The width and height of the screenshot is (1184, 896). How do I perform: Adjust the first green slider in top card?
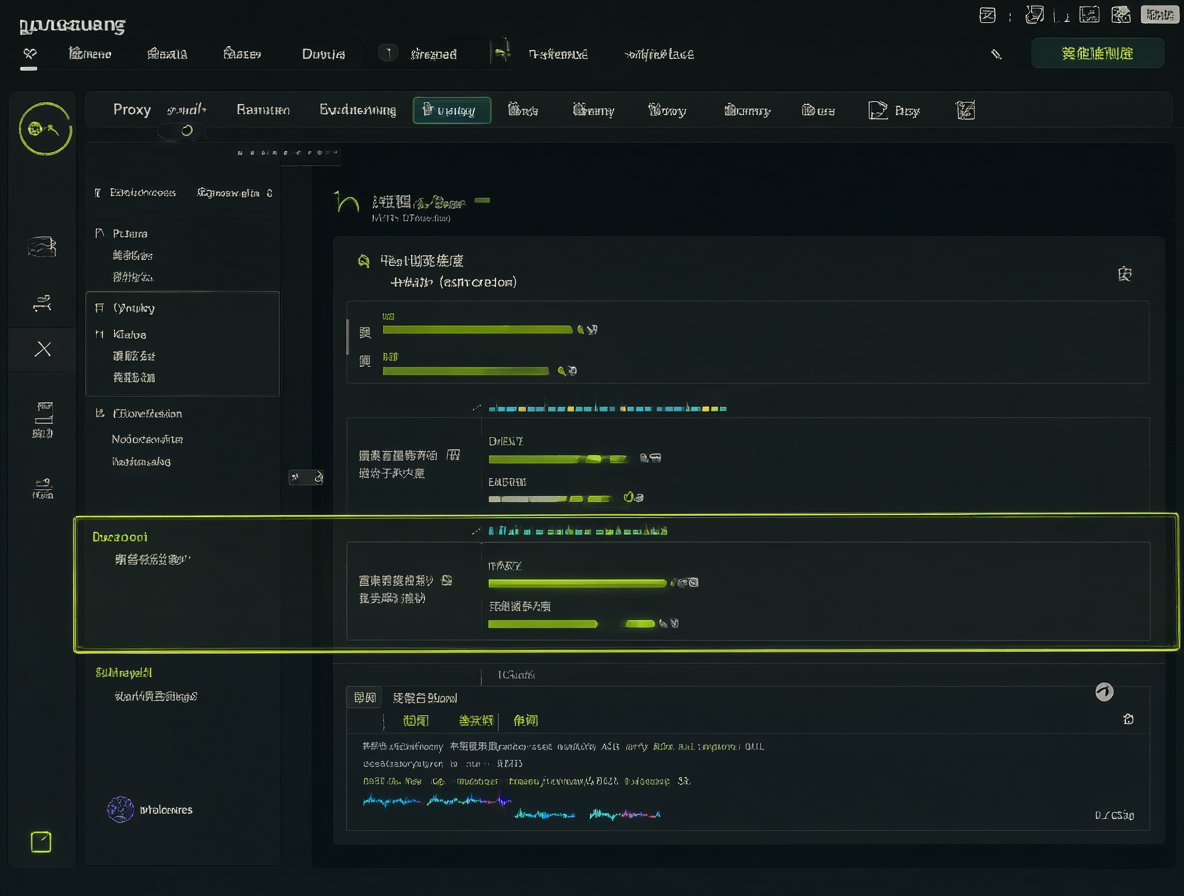(478, 330)
